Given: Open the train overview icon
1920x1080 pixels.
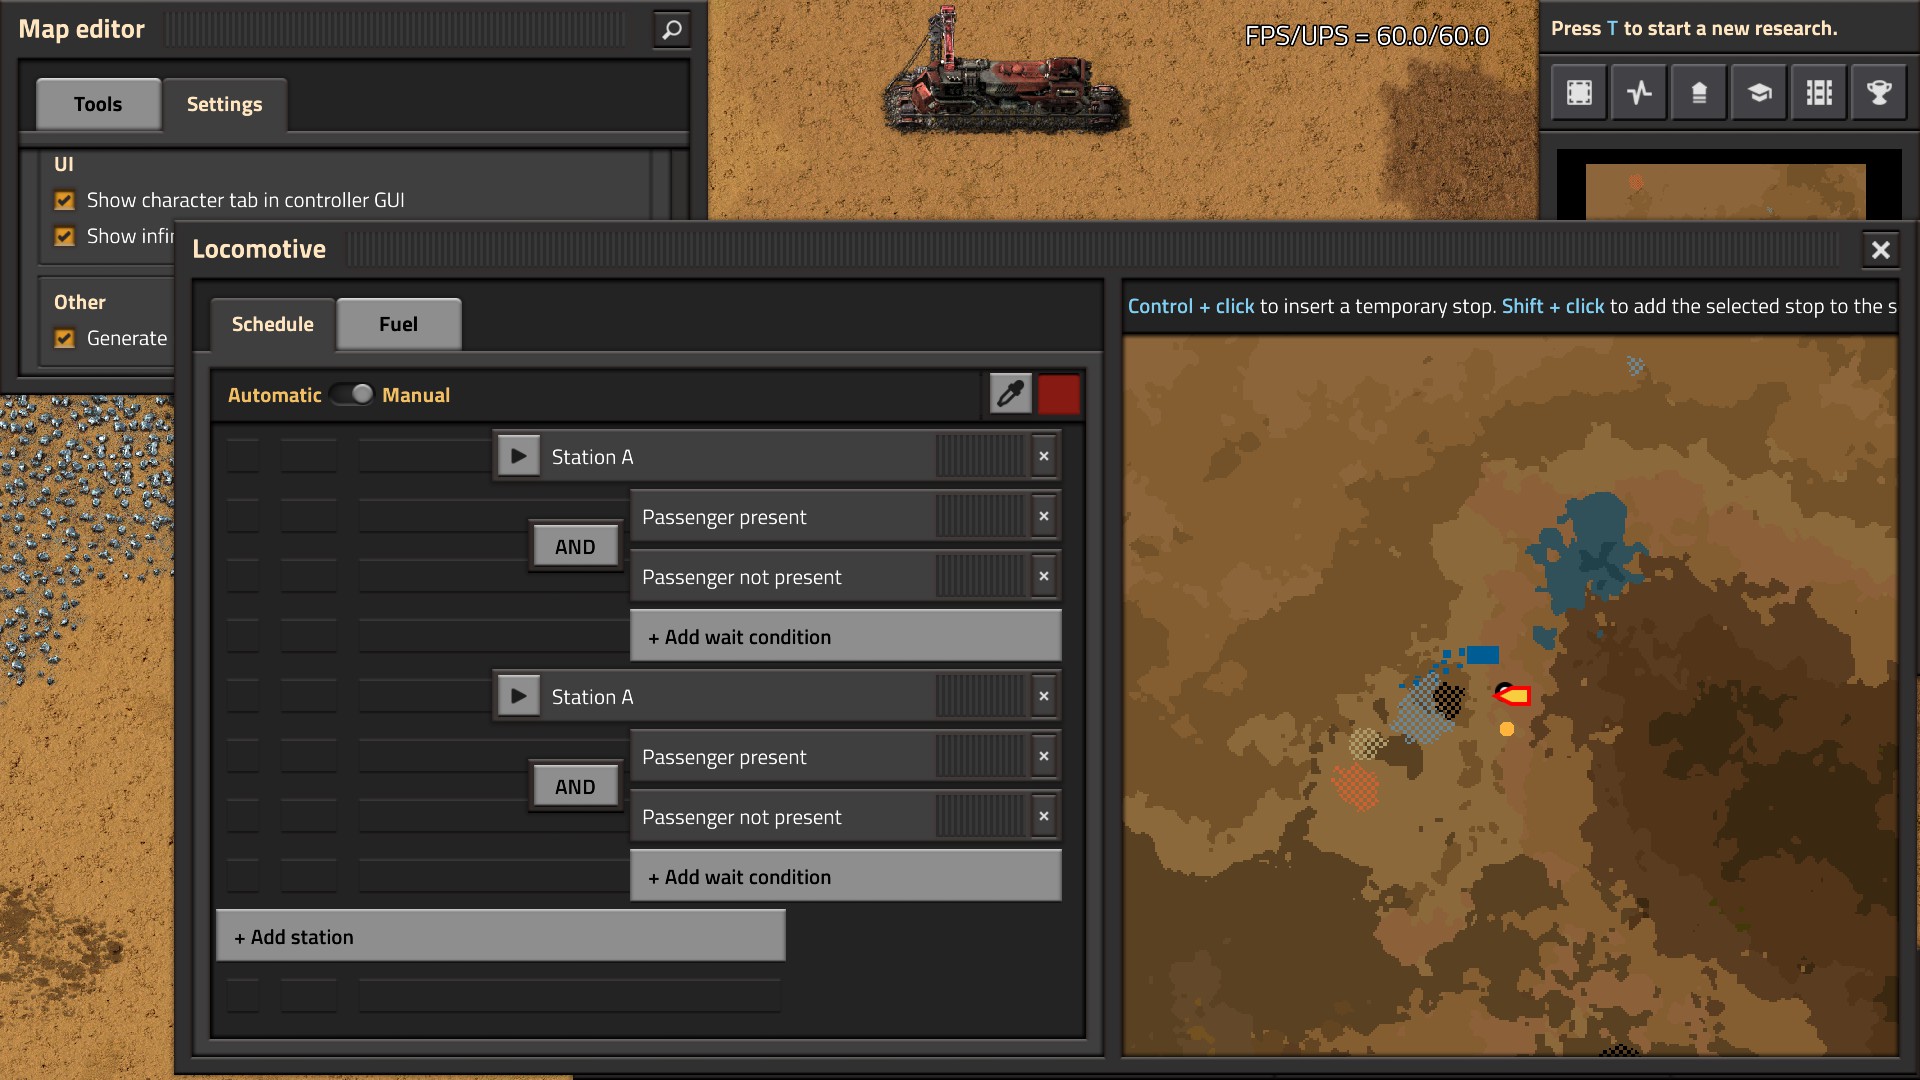Looking at the screenshot, I should point(1819,93).
